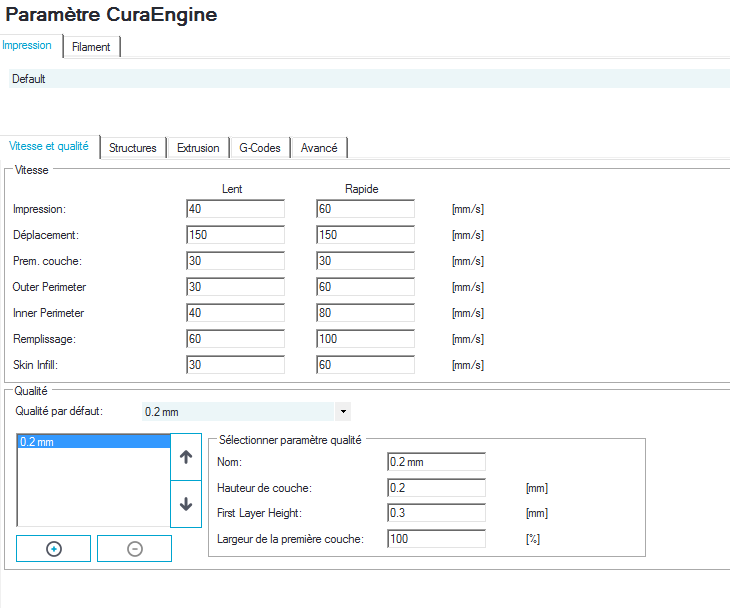
Task: Open the G-Codes tab
Action: [x=260, y=148]
